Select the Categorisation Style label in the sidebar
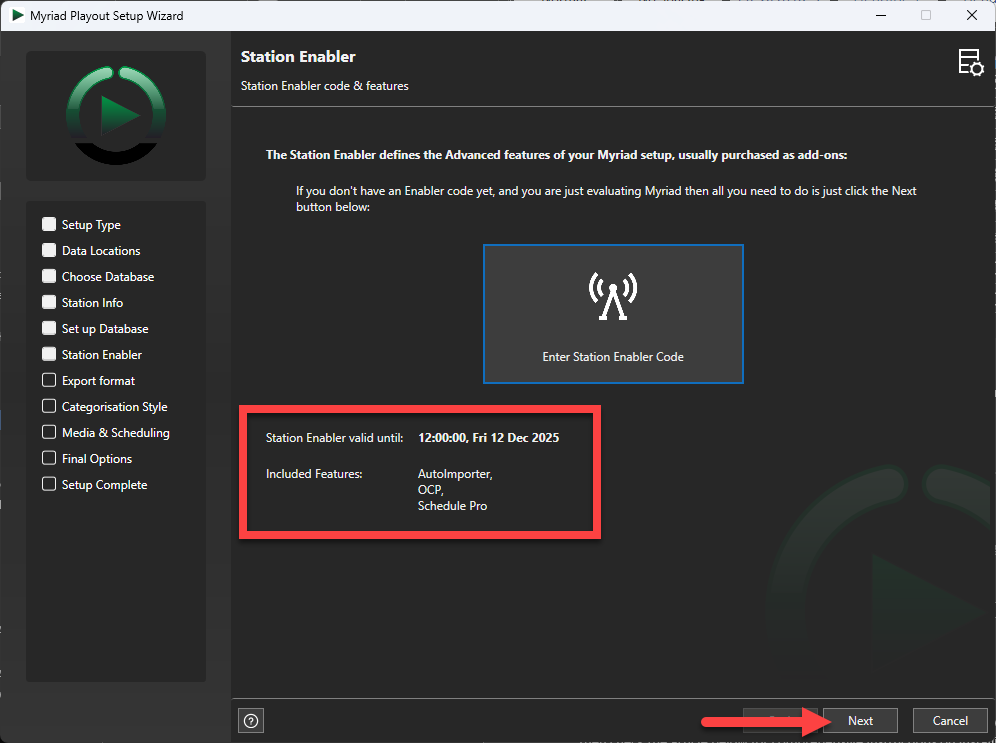 click(x=114, y=407)
